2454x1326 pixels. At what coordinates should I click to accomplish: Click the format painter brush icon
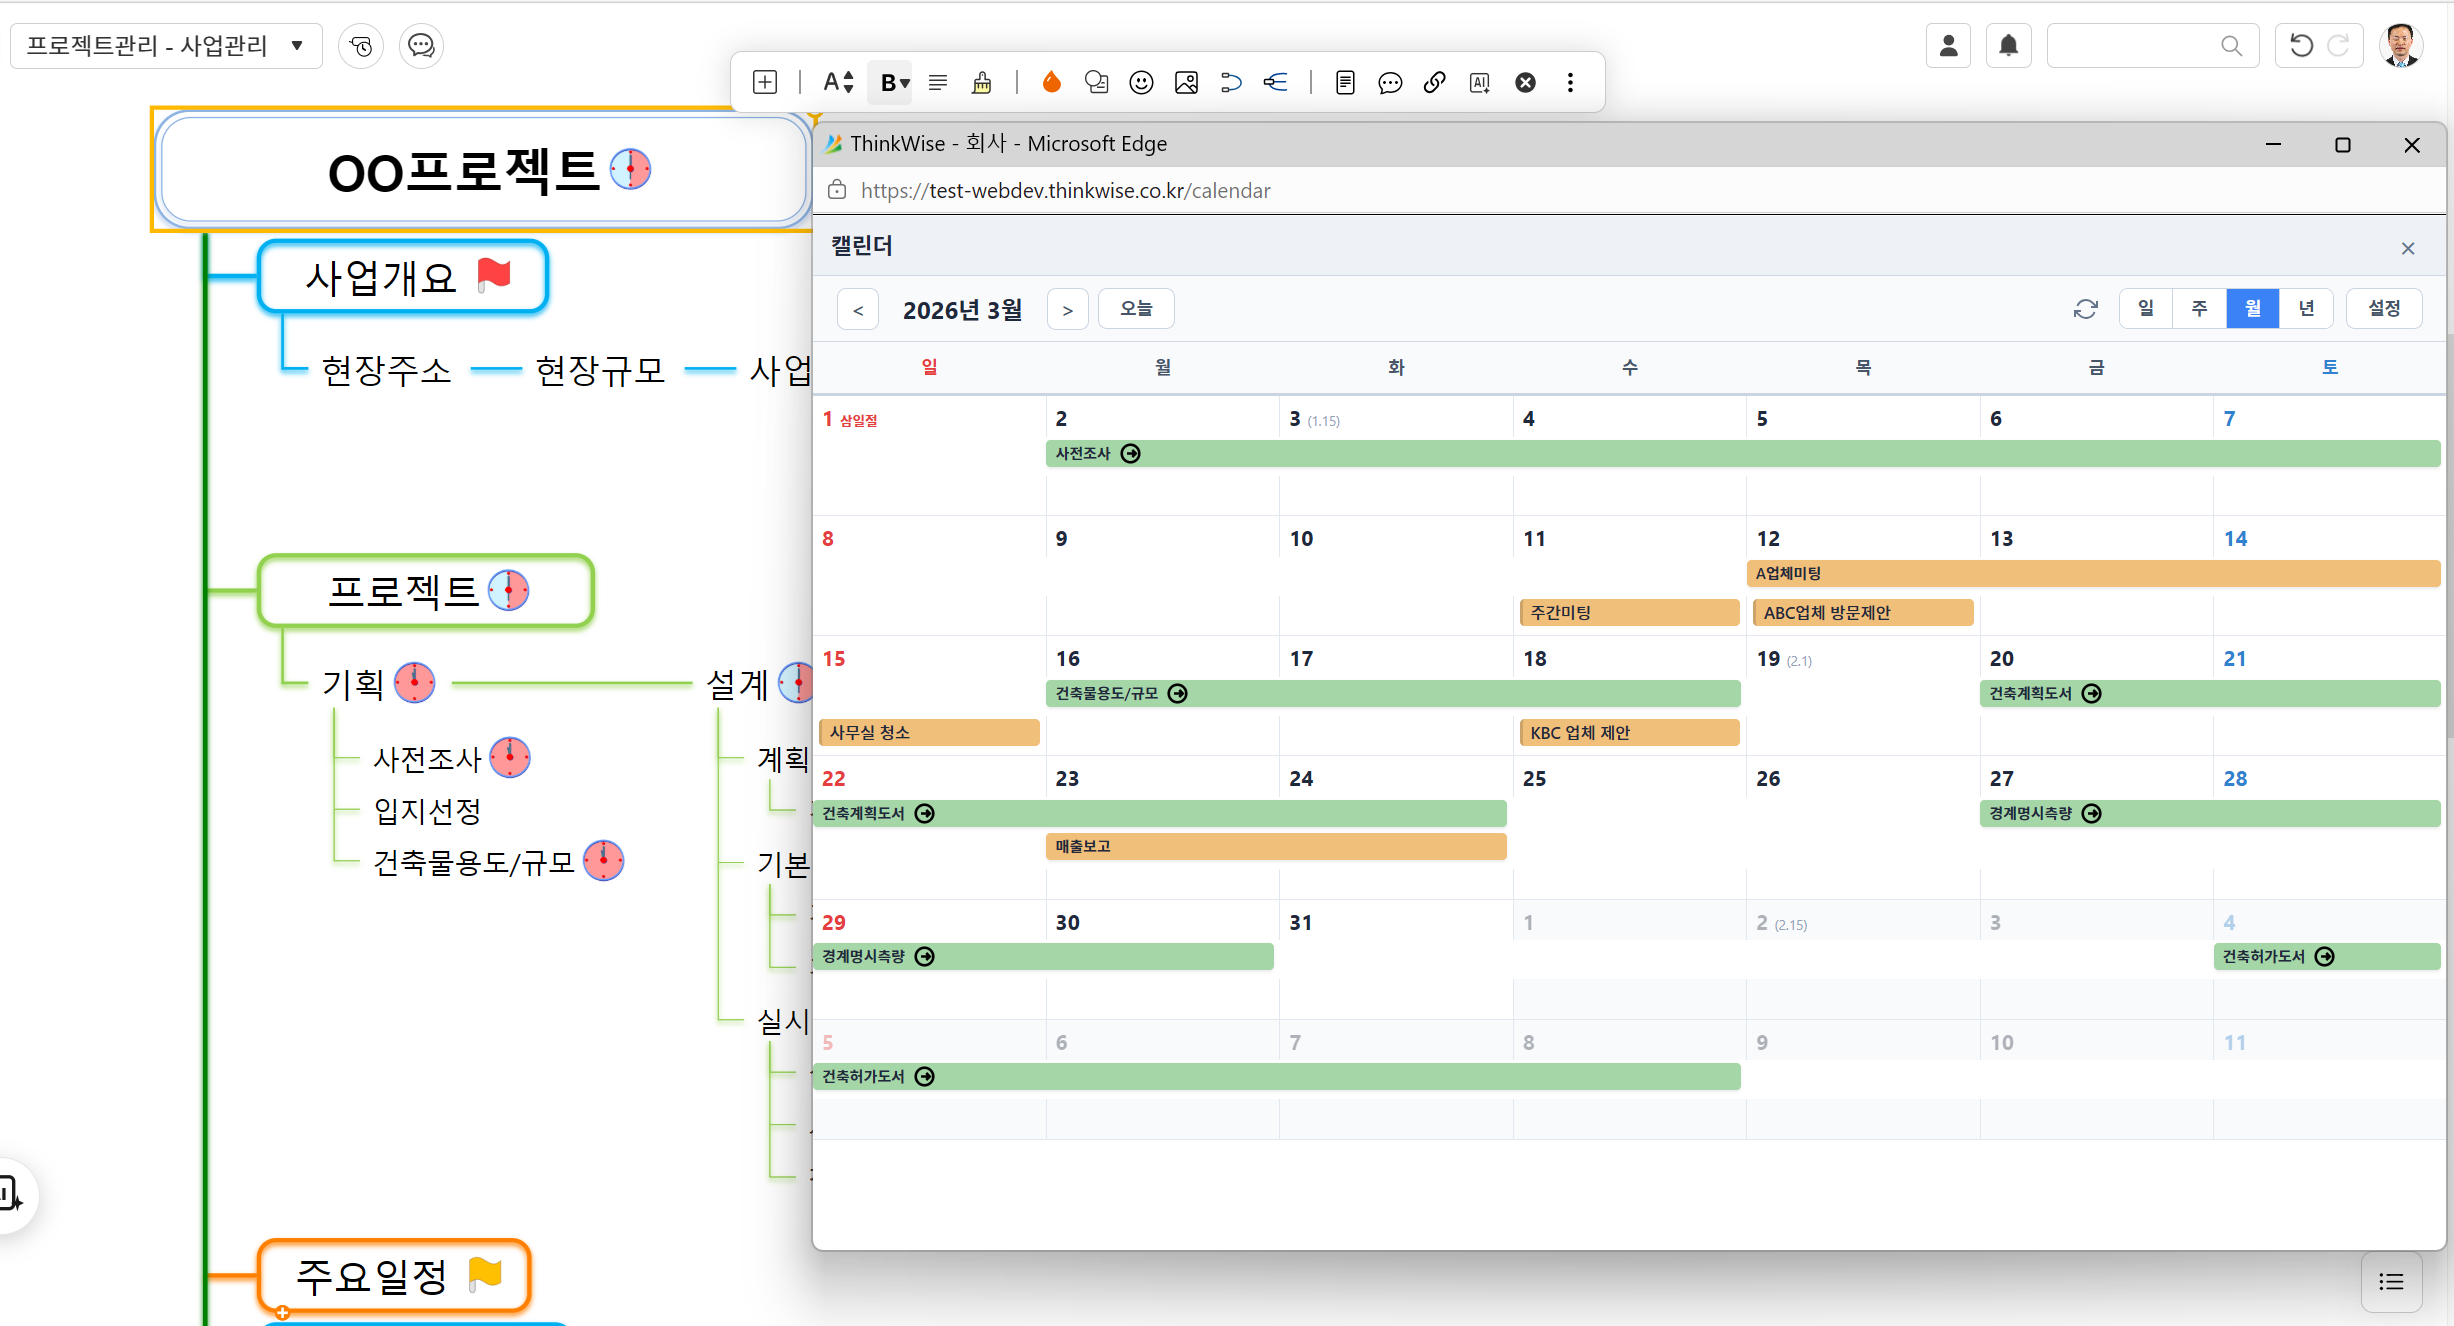click(x=981, y=83)
